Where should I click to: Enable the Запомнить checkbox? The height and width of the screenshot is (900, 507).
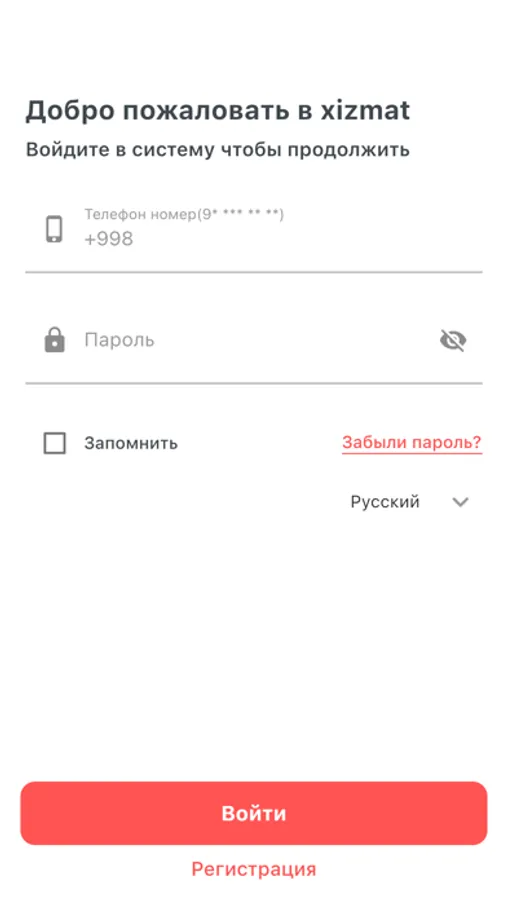55,444
